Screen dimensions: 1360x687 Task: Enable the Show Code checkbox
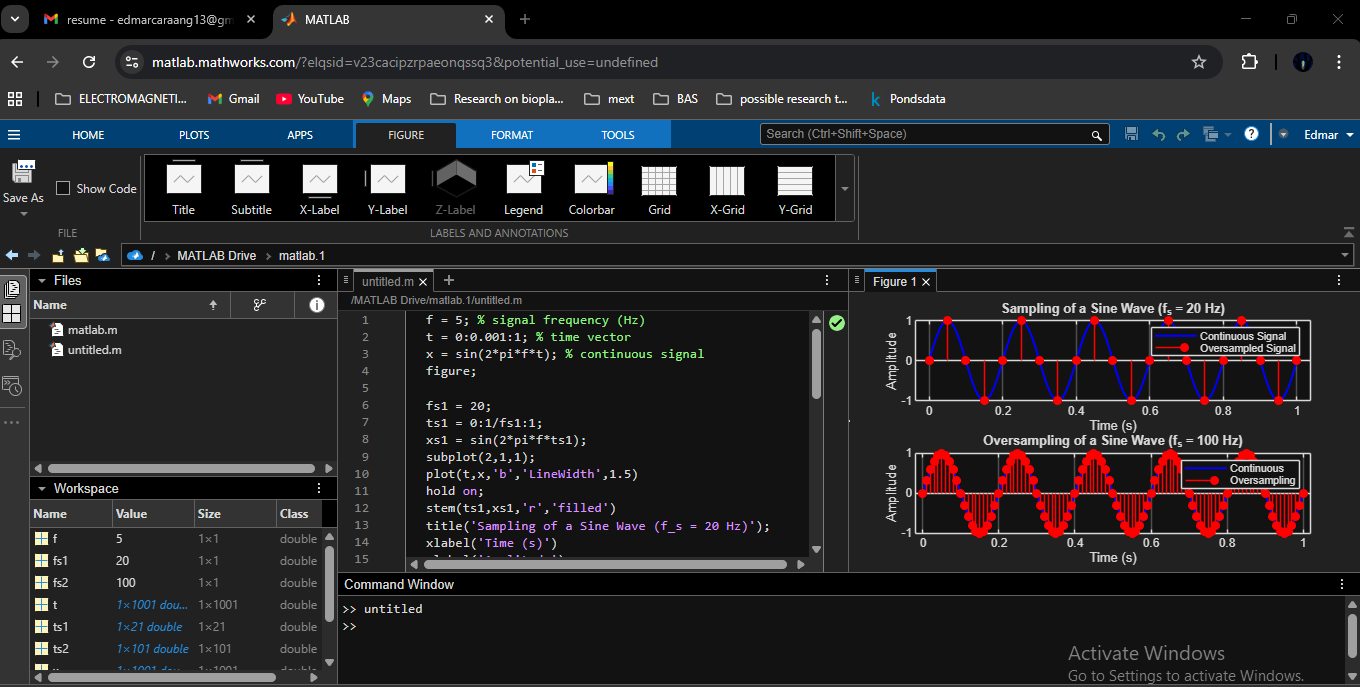[63, 188]
